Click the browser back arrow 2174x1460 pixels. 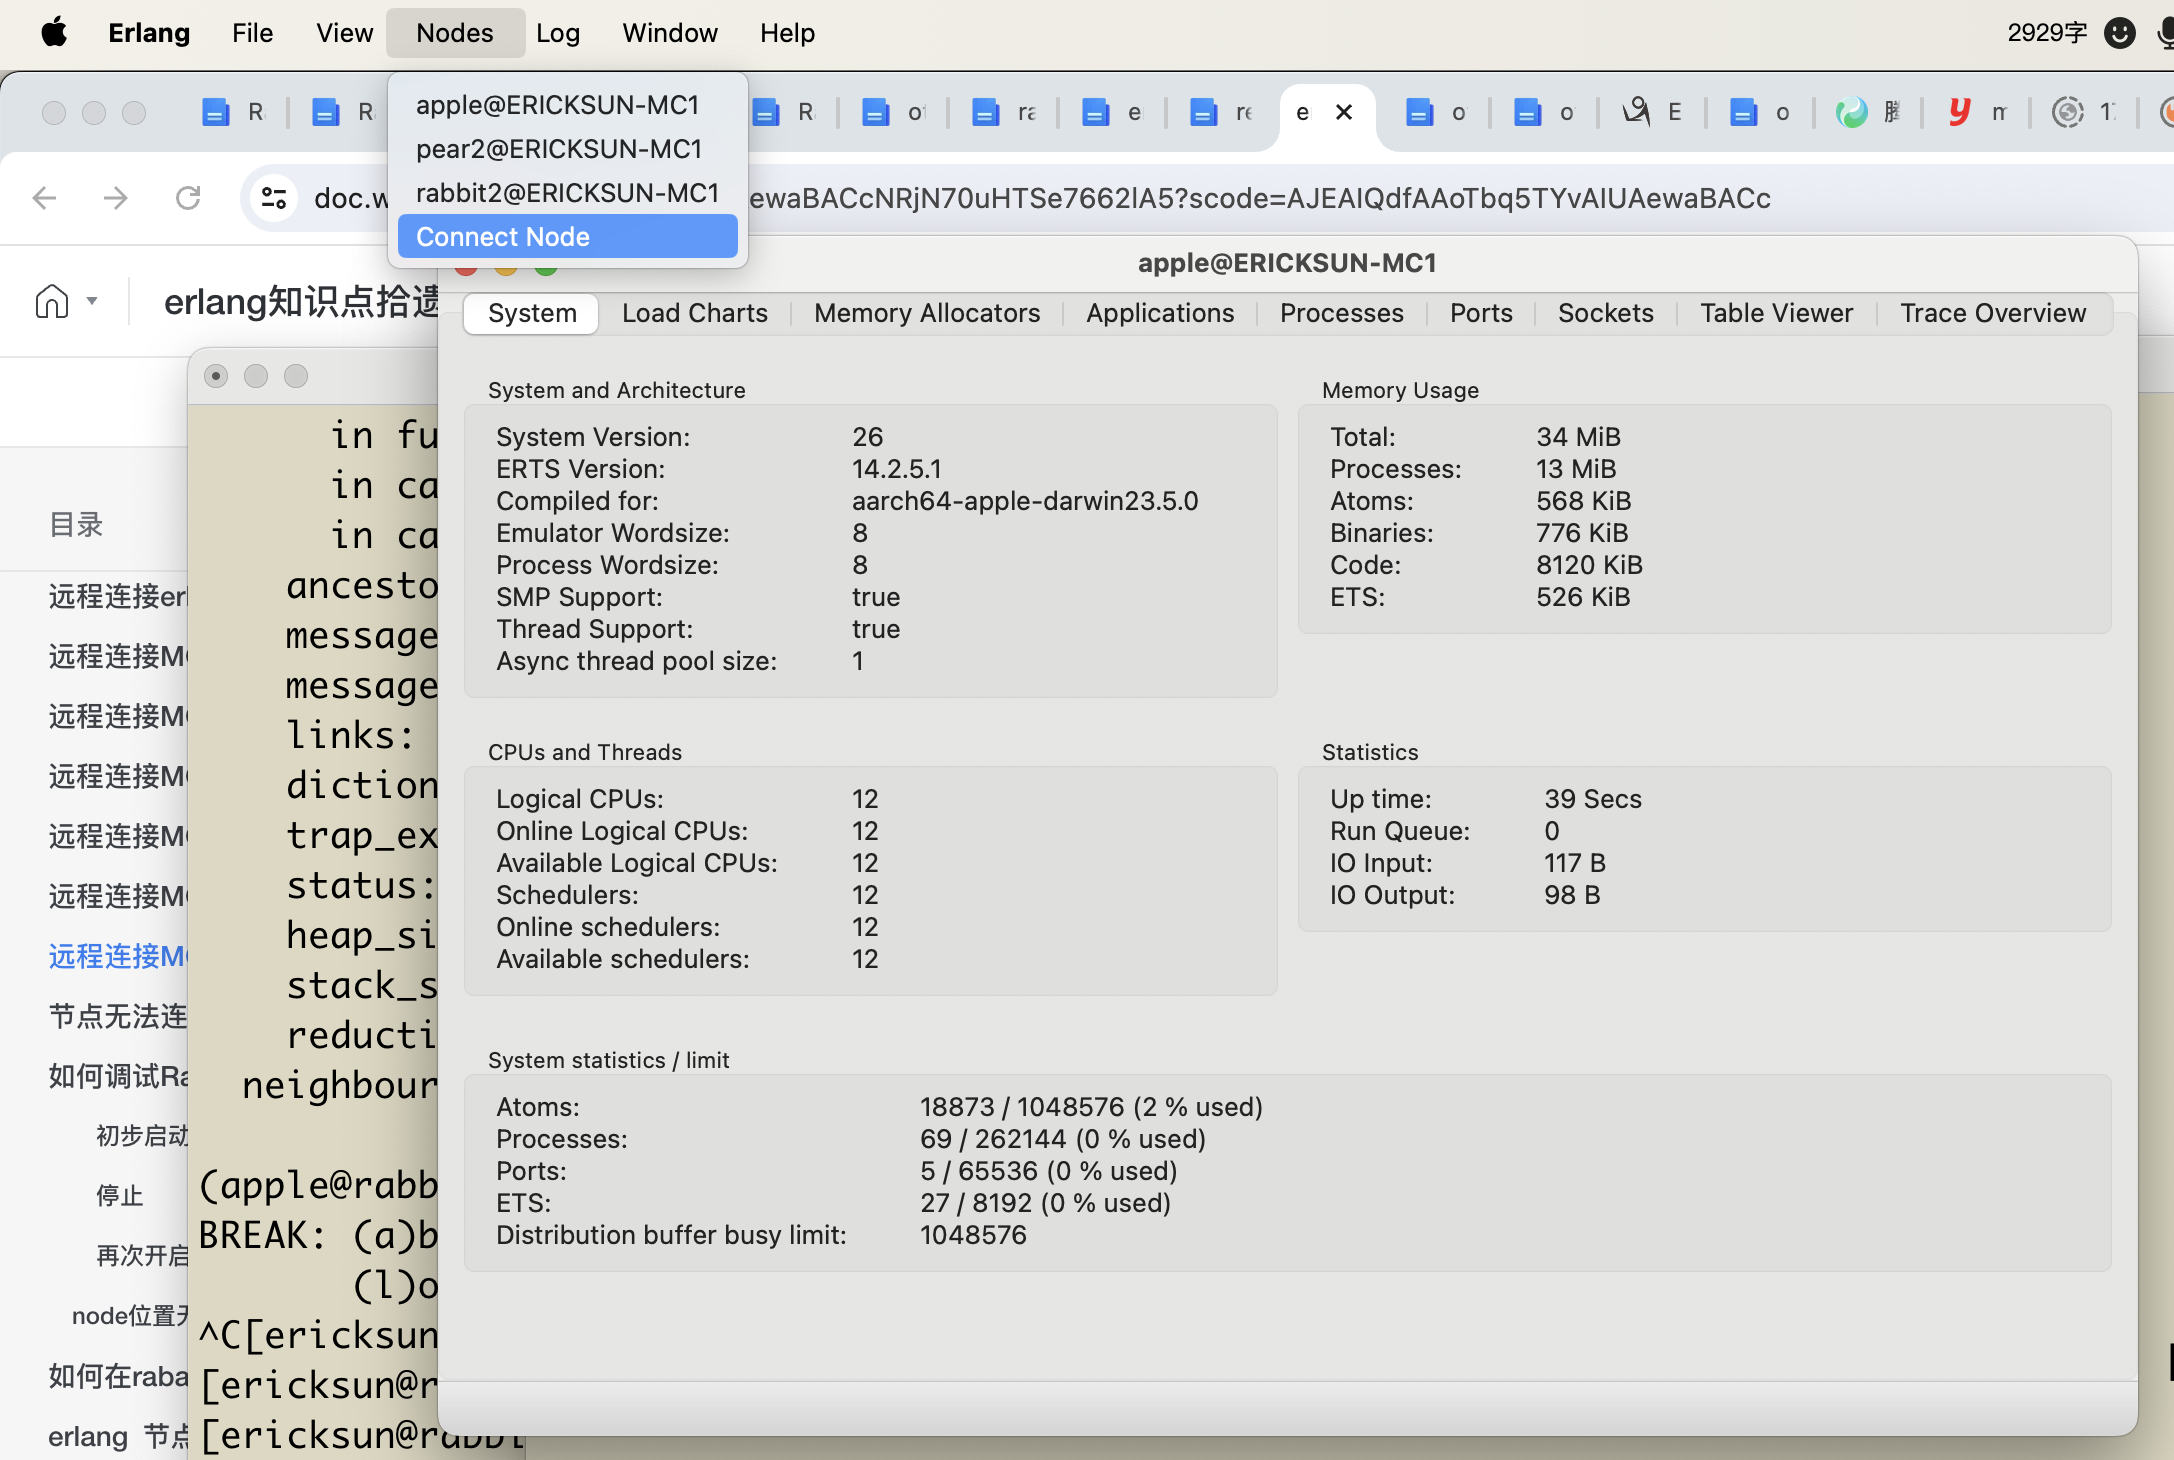coord(44,198)
